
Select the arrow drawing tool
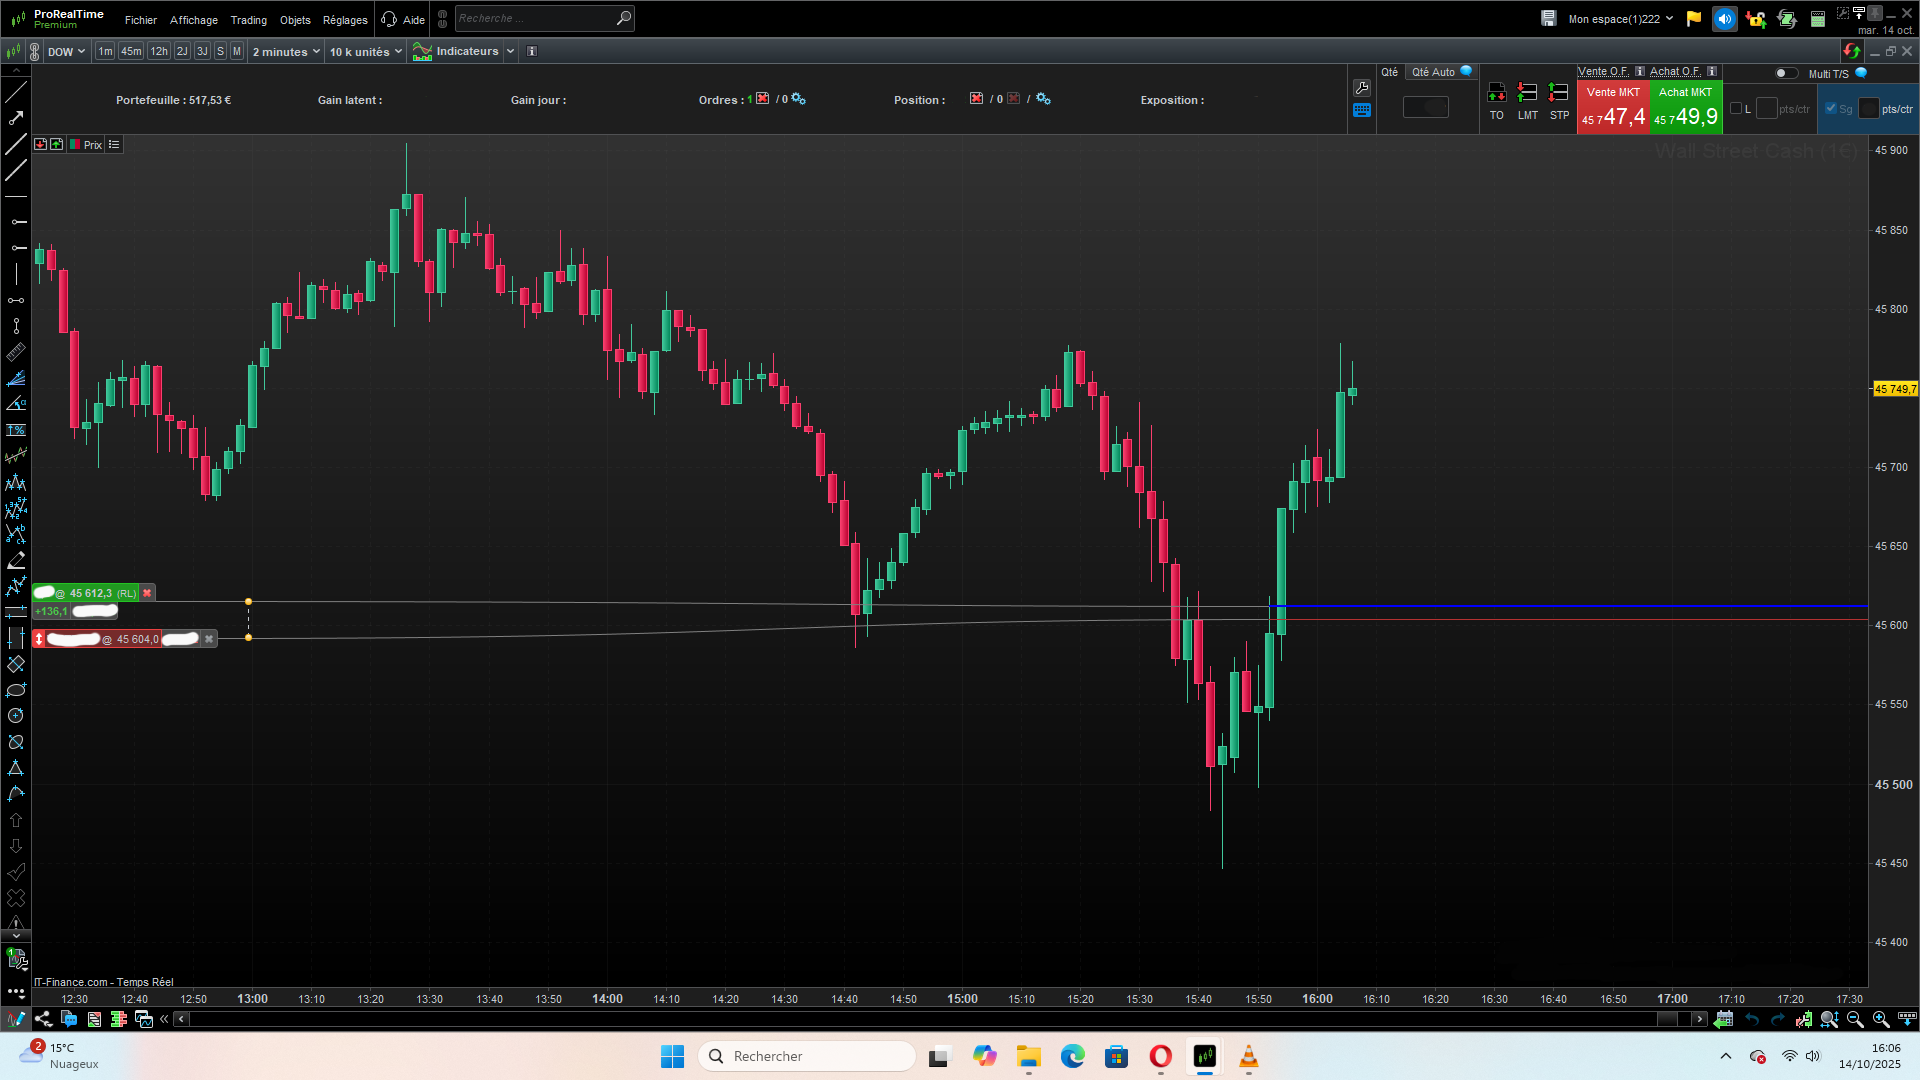(x=16, y=118)
